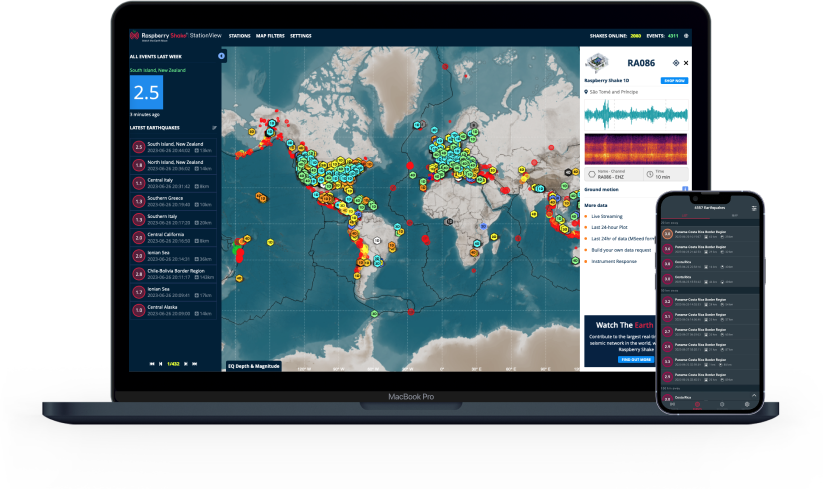Viewport: 823px width, 489px height.
Task: Click the 2.8 magnitude badge for Chile-Bolivia
Action: pyautogui.click(x=139, y=274)
